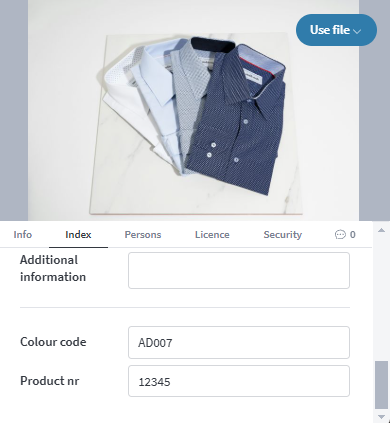Select the Index tab
Image resolution: width=390 pixels, height=423 pixels.
pyautogui.click(x=78, y=235)
